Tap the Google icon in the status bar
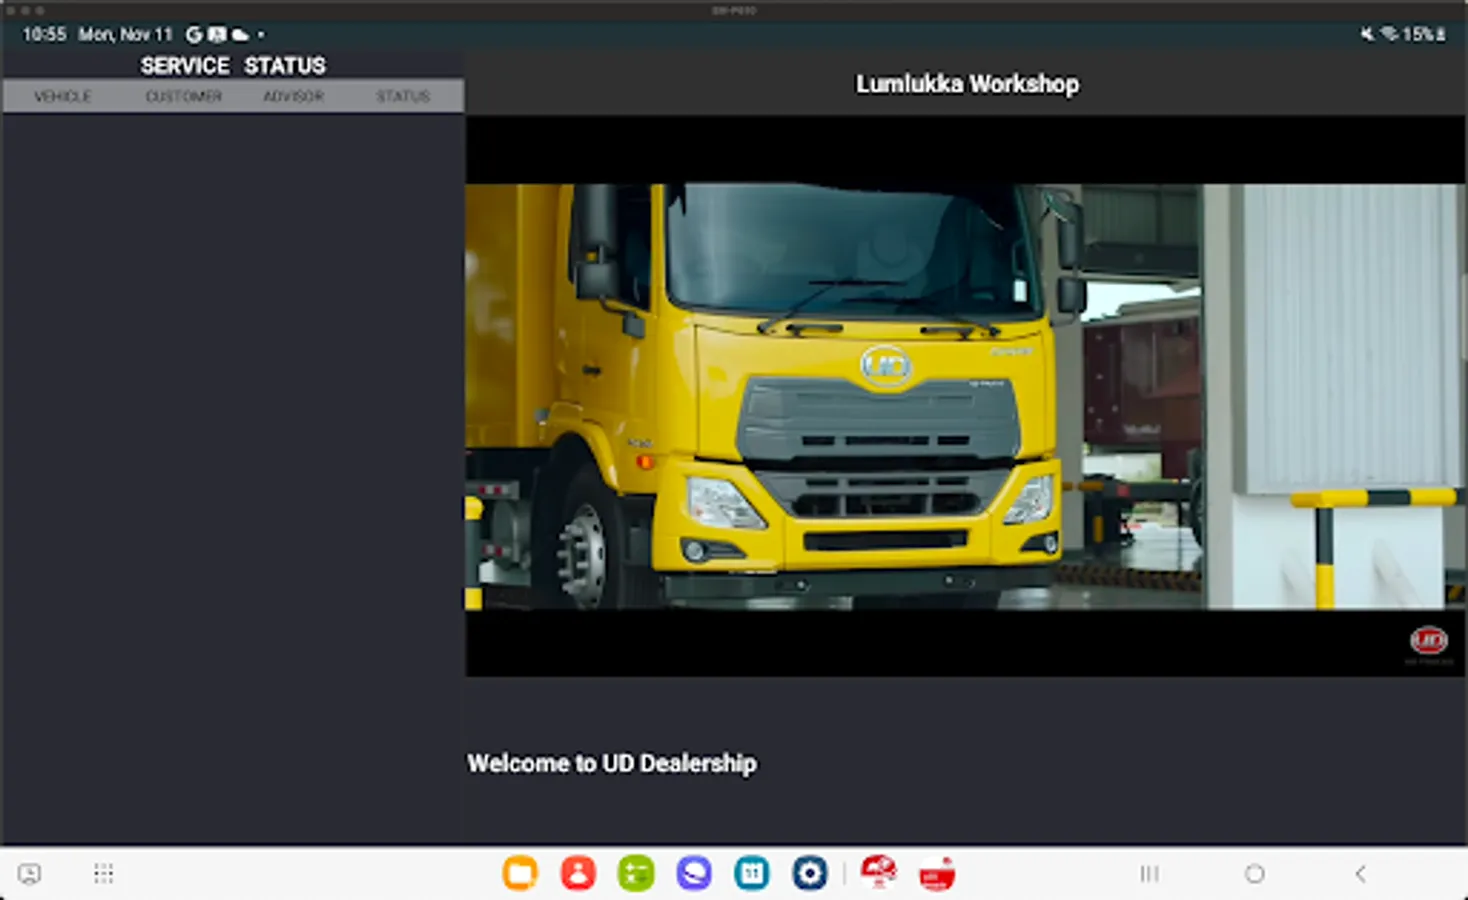The height and width of the screenshot is (900, 1468). (195, 34)
